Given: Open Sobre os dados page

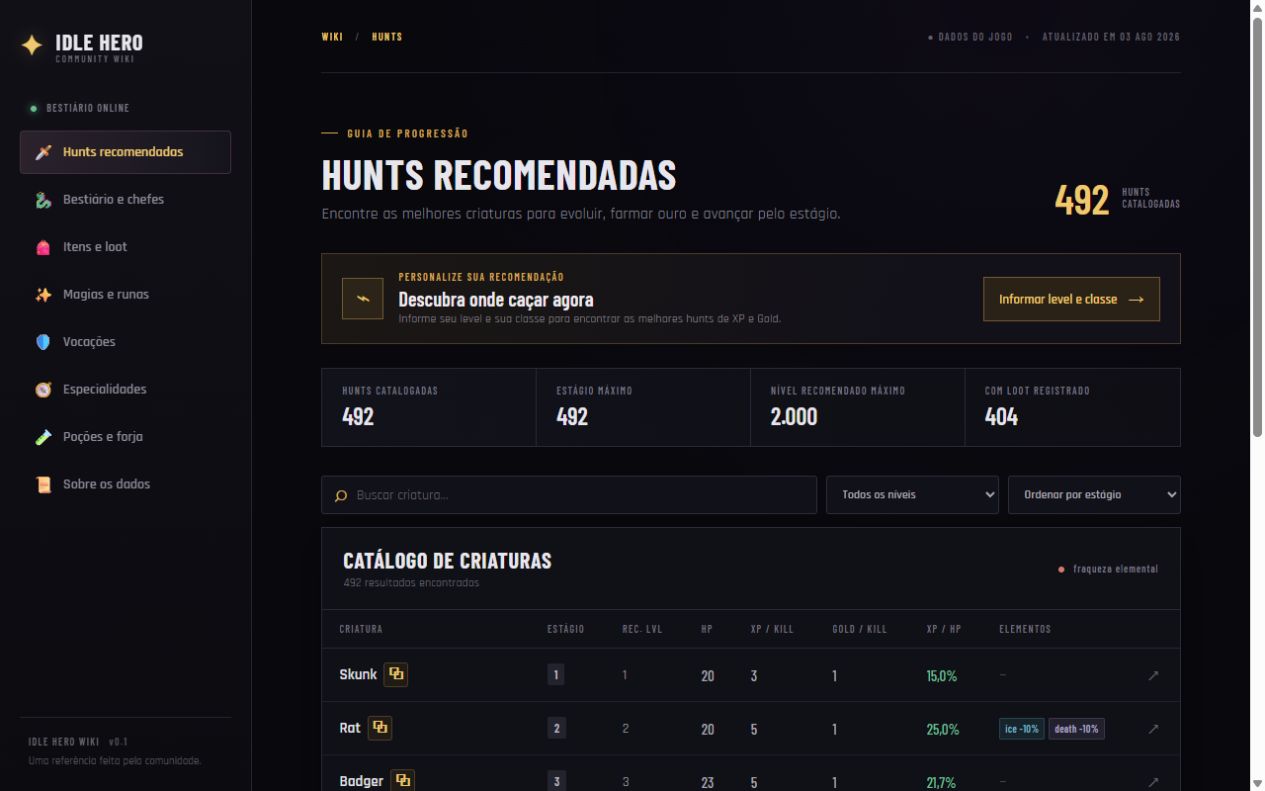Looking at the screenshot, I should click(x=125, y=485).
